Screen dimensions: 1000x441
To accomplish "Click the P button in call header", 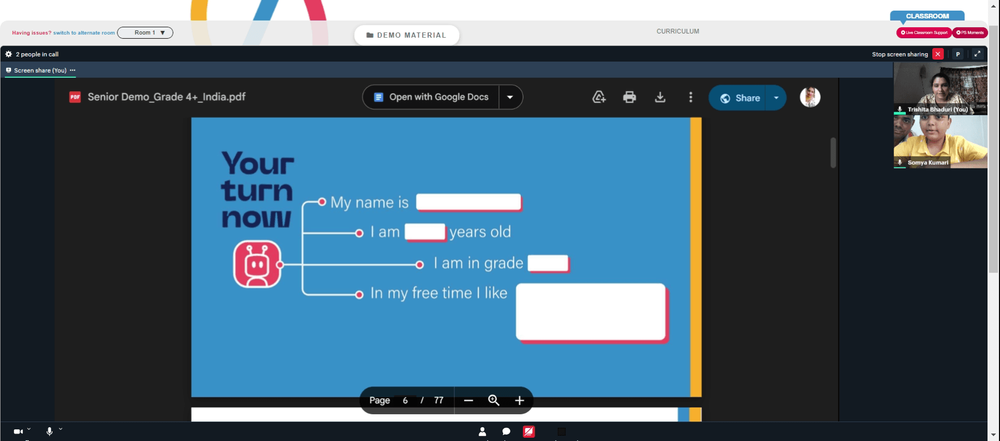I will click(x=957, y=54).
